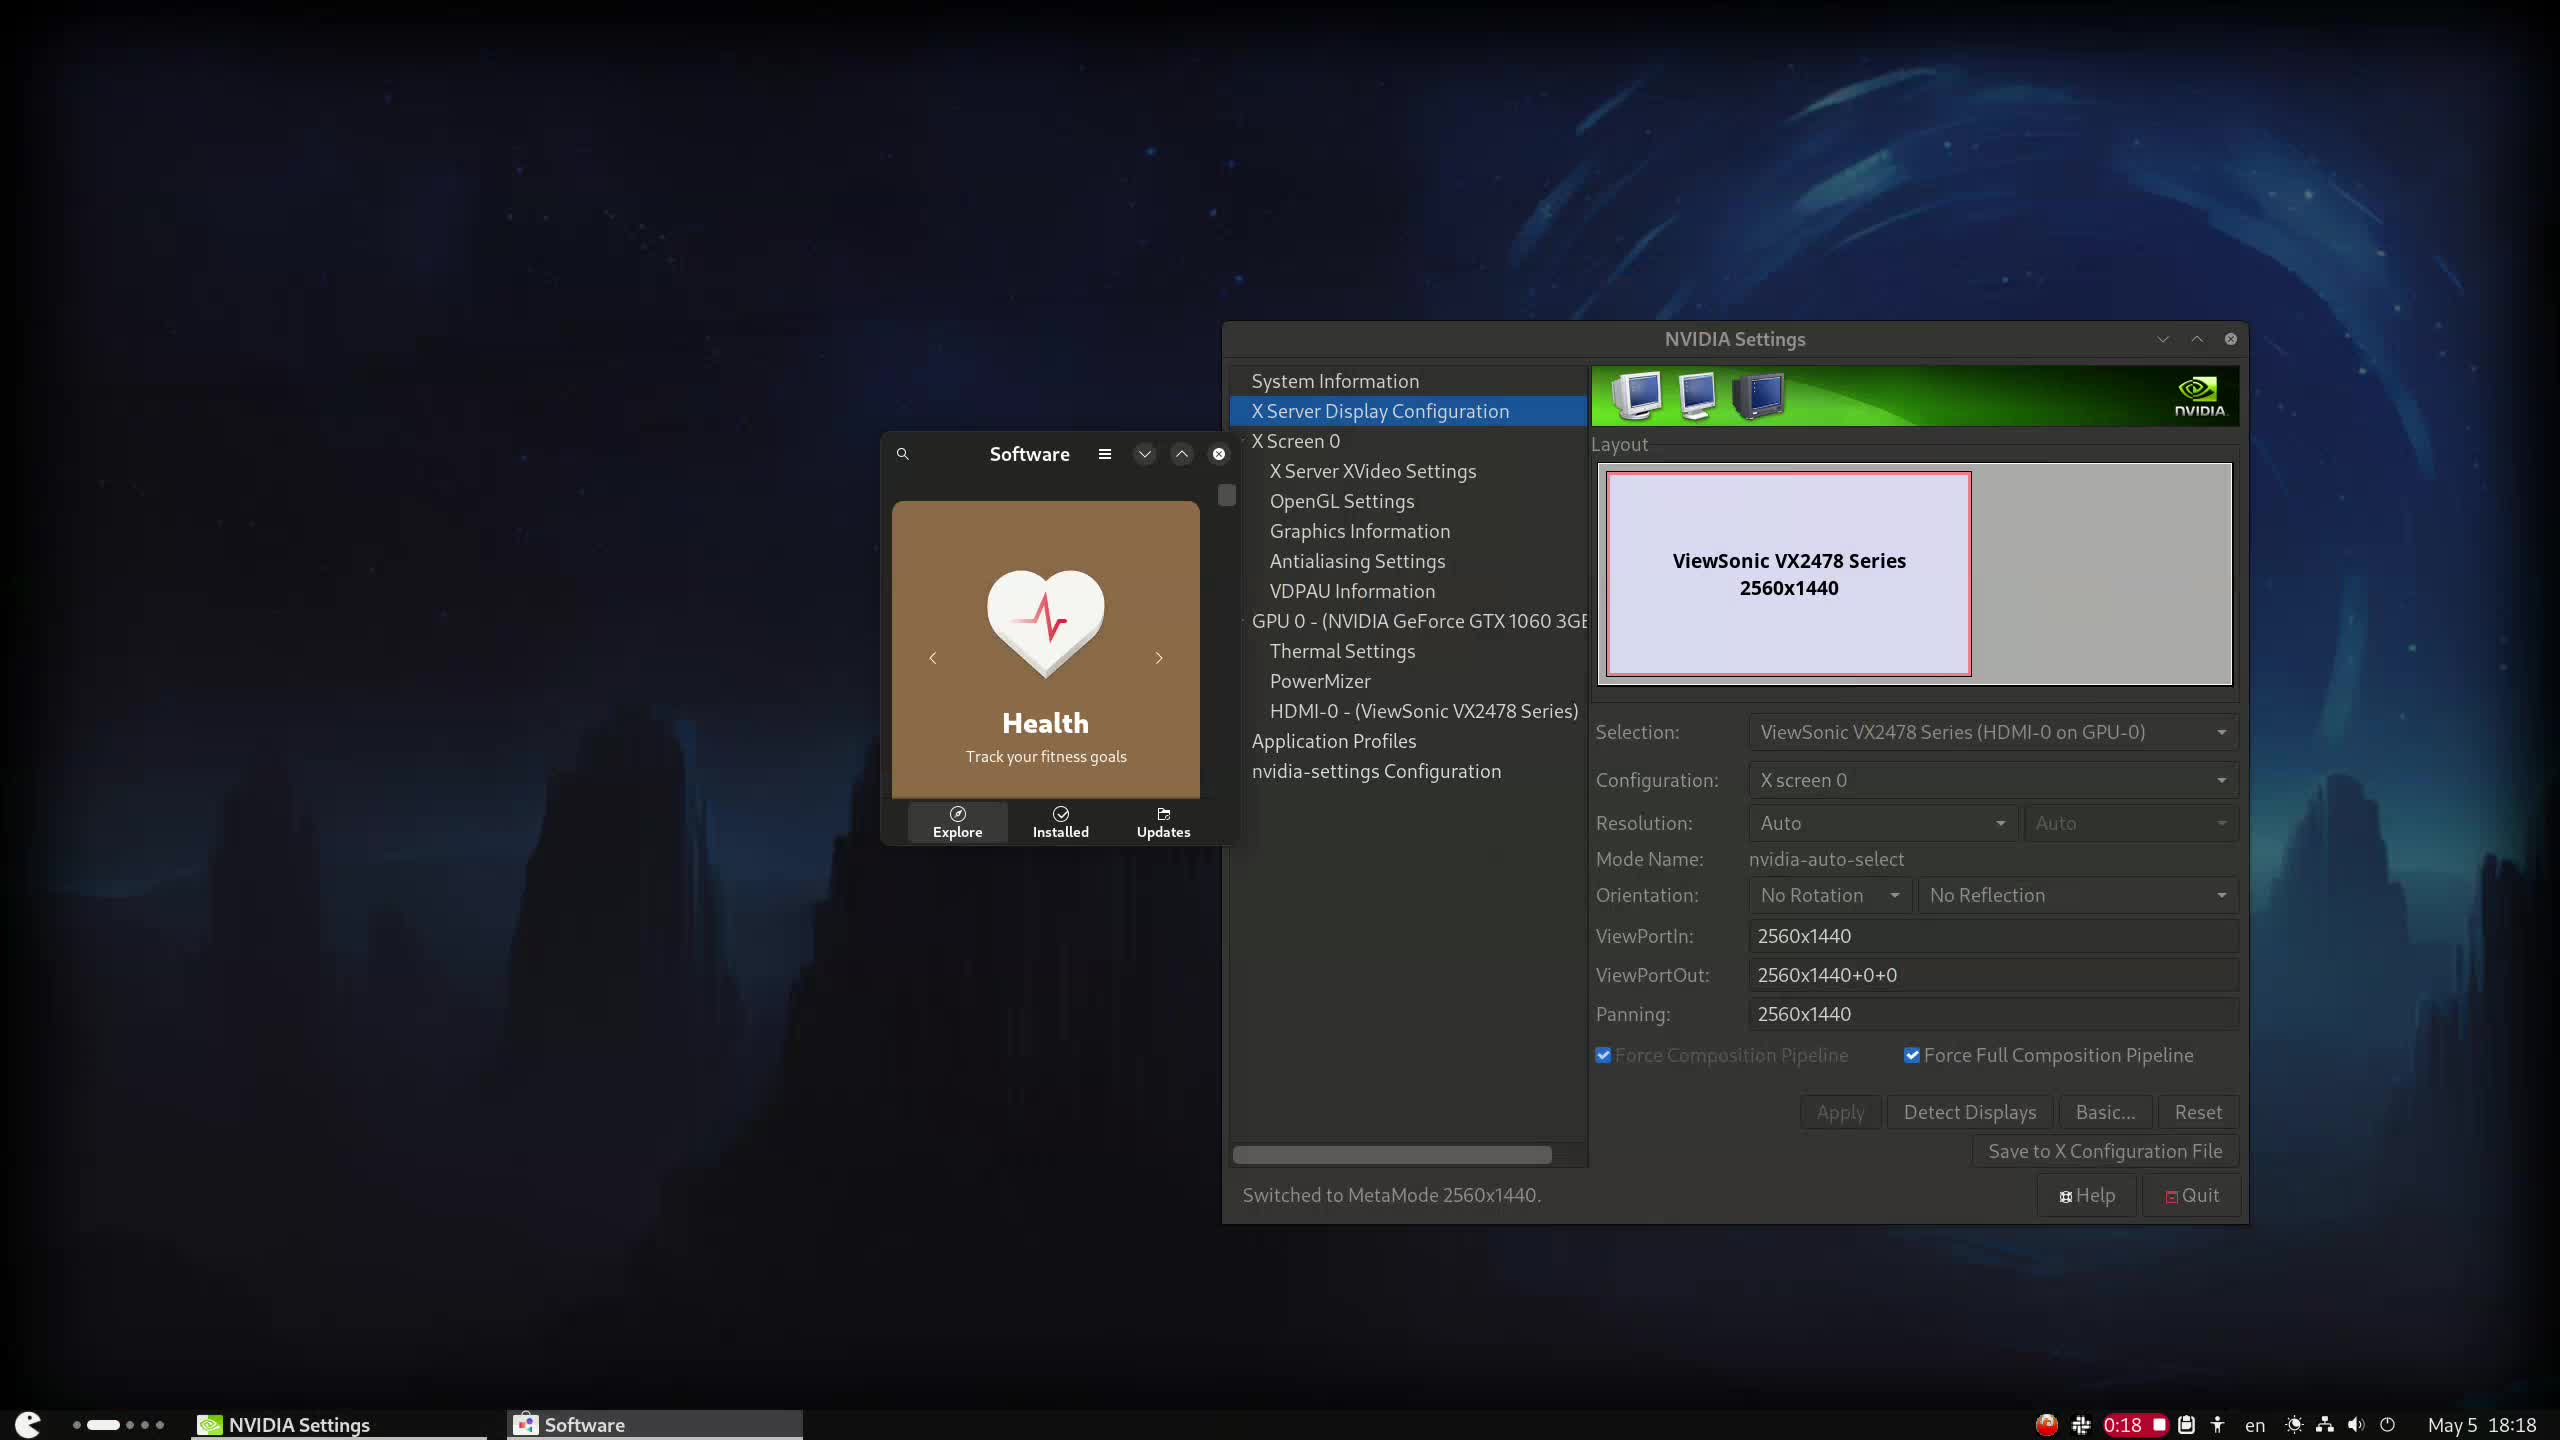Collapse the GPU 0 GeForce GTX 1060 node
Image resolution: width=2560 pixels, height=1440 pixels.
1243,621
